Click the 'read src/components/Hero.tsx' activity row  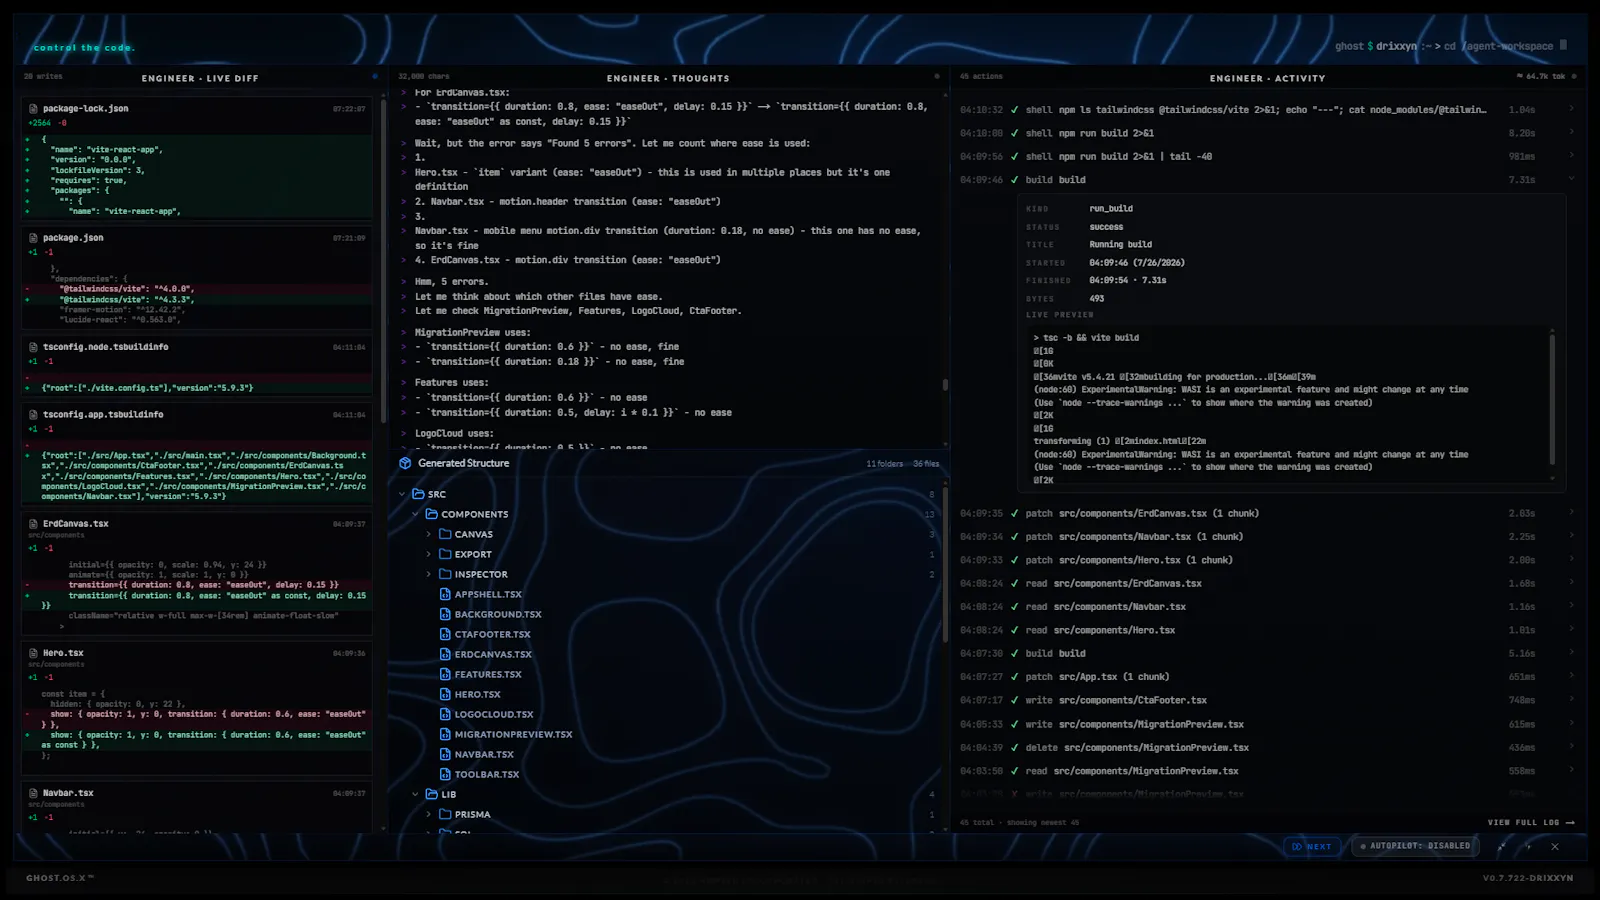pos(1267,630)
